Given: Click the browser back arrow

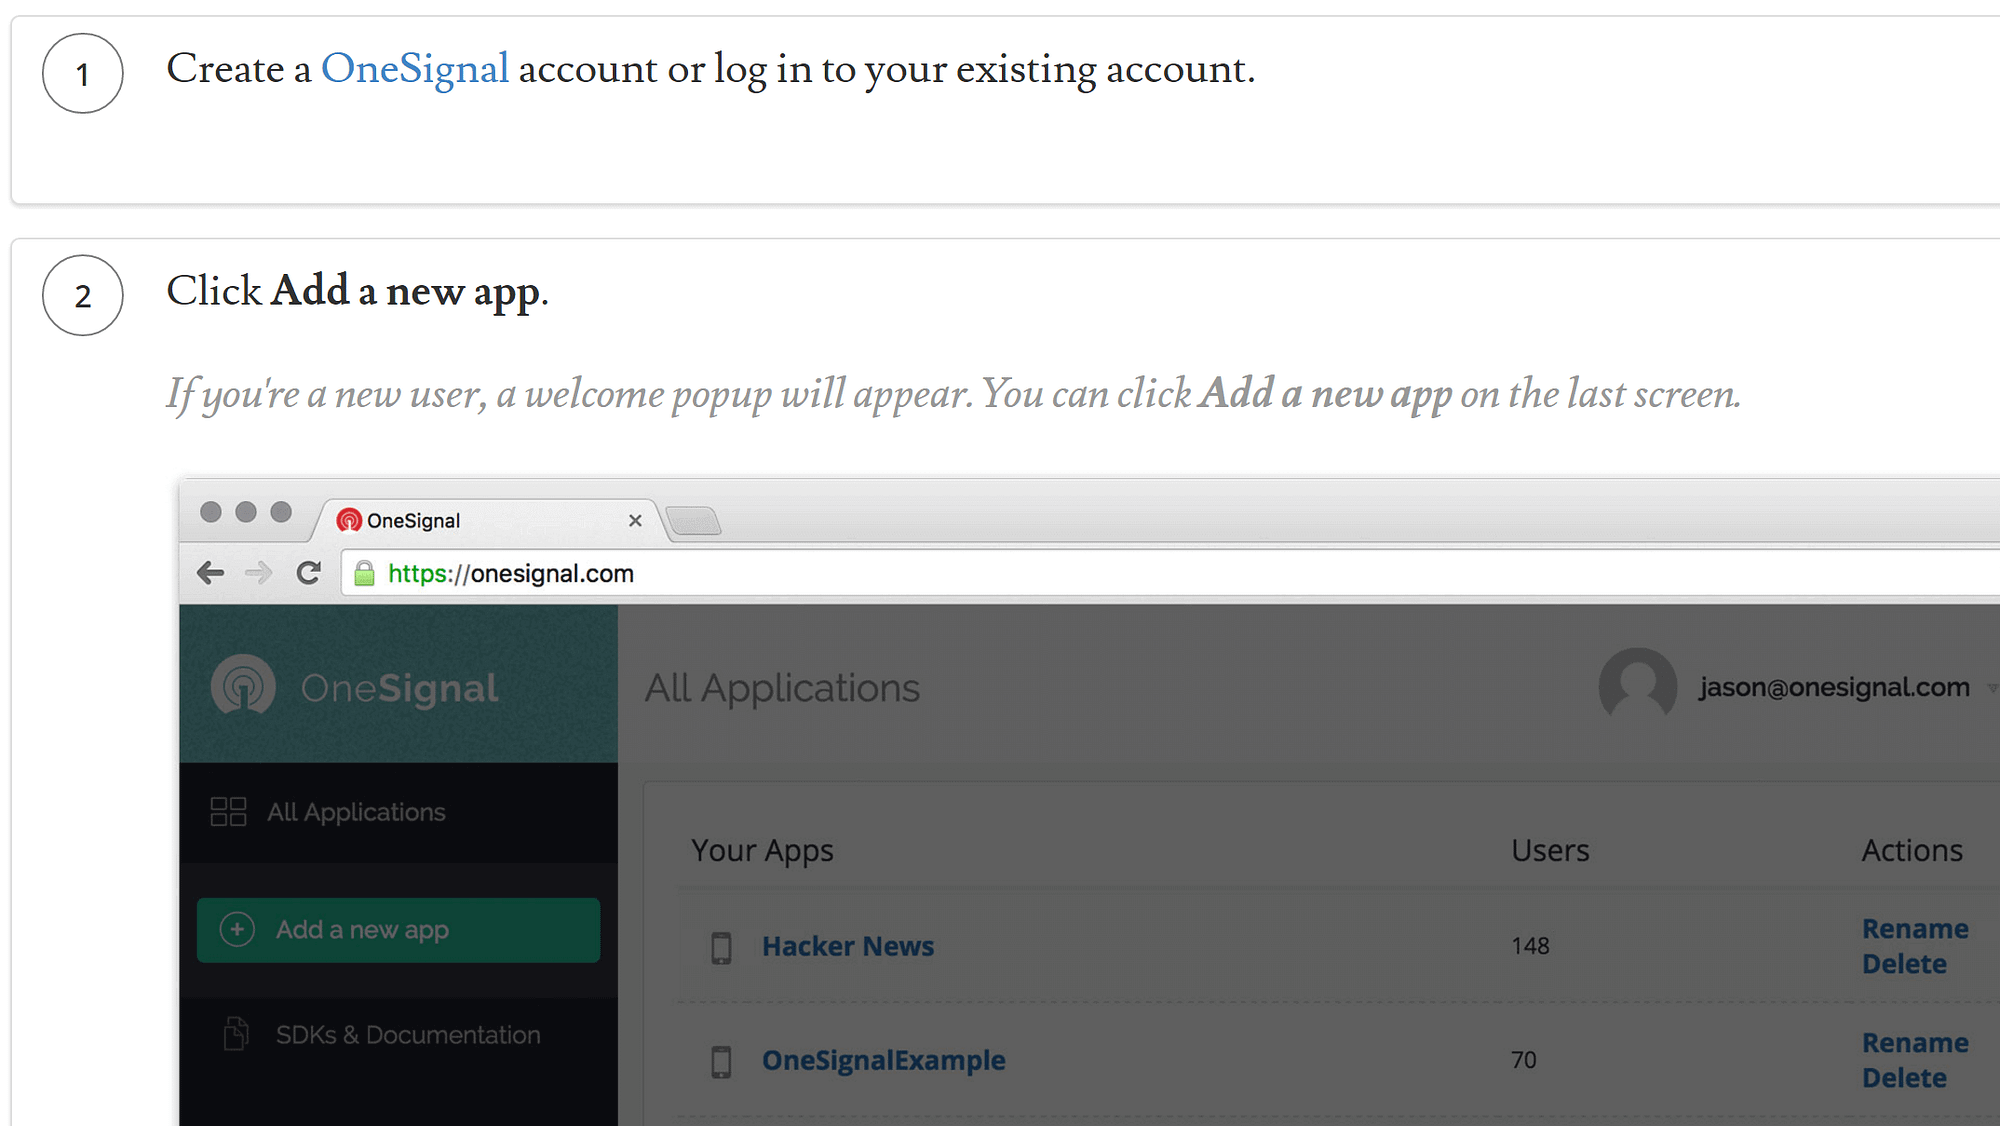Looking at the screenshot, I should click(x=211, y=573).
